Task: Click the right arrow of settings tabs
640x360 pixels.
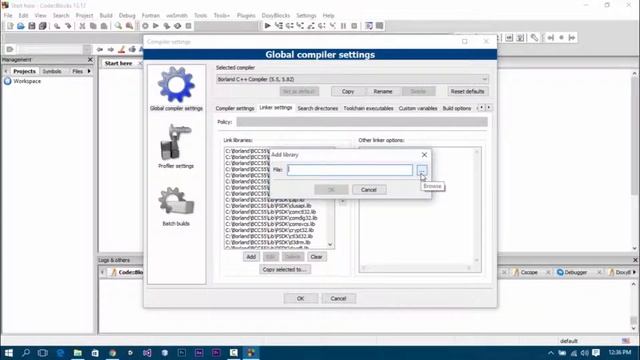Action: [x=489, y=108]
